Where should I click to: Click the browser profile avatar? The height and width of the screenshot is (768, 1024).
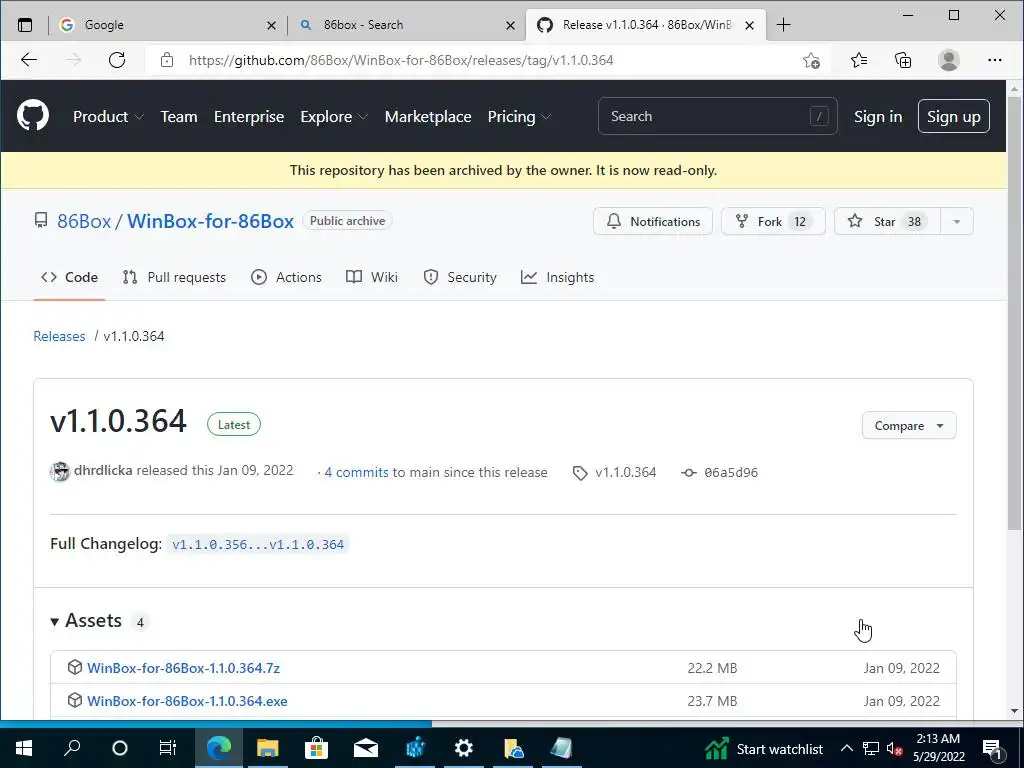(948, 60)
